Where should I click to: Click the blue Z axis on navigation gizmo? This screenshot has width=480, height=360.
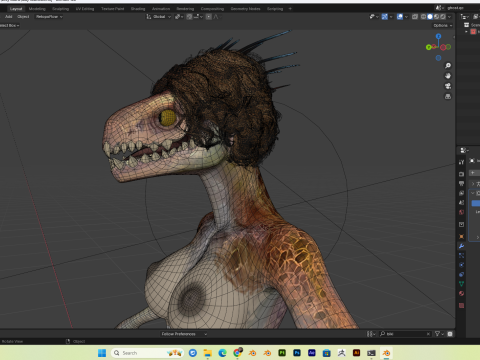[438, 36]
